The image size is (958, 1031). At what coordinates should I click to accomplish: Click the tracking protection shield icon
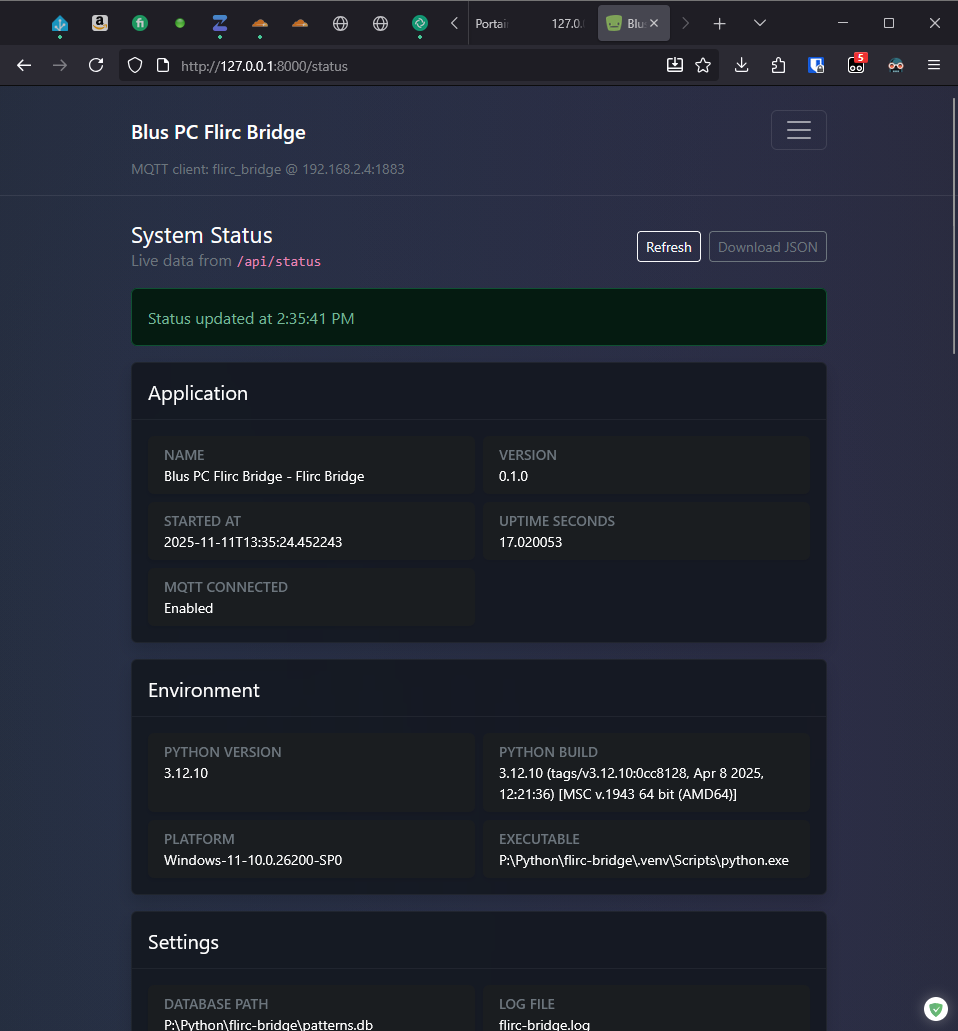pos(135,65)
